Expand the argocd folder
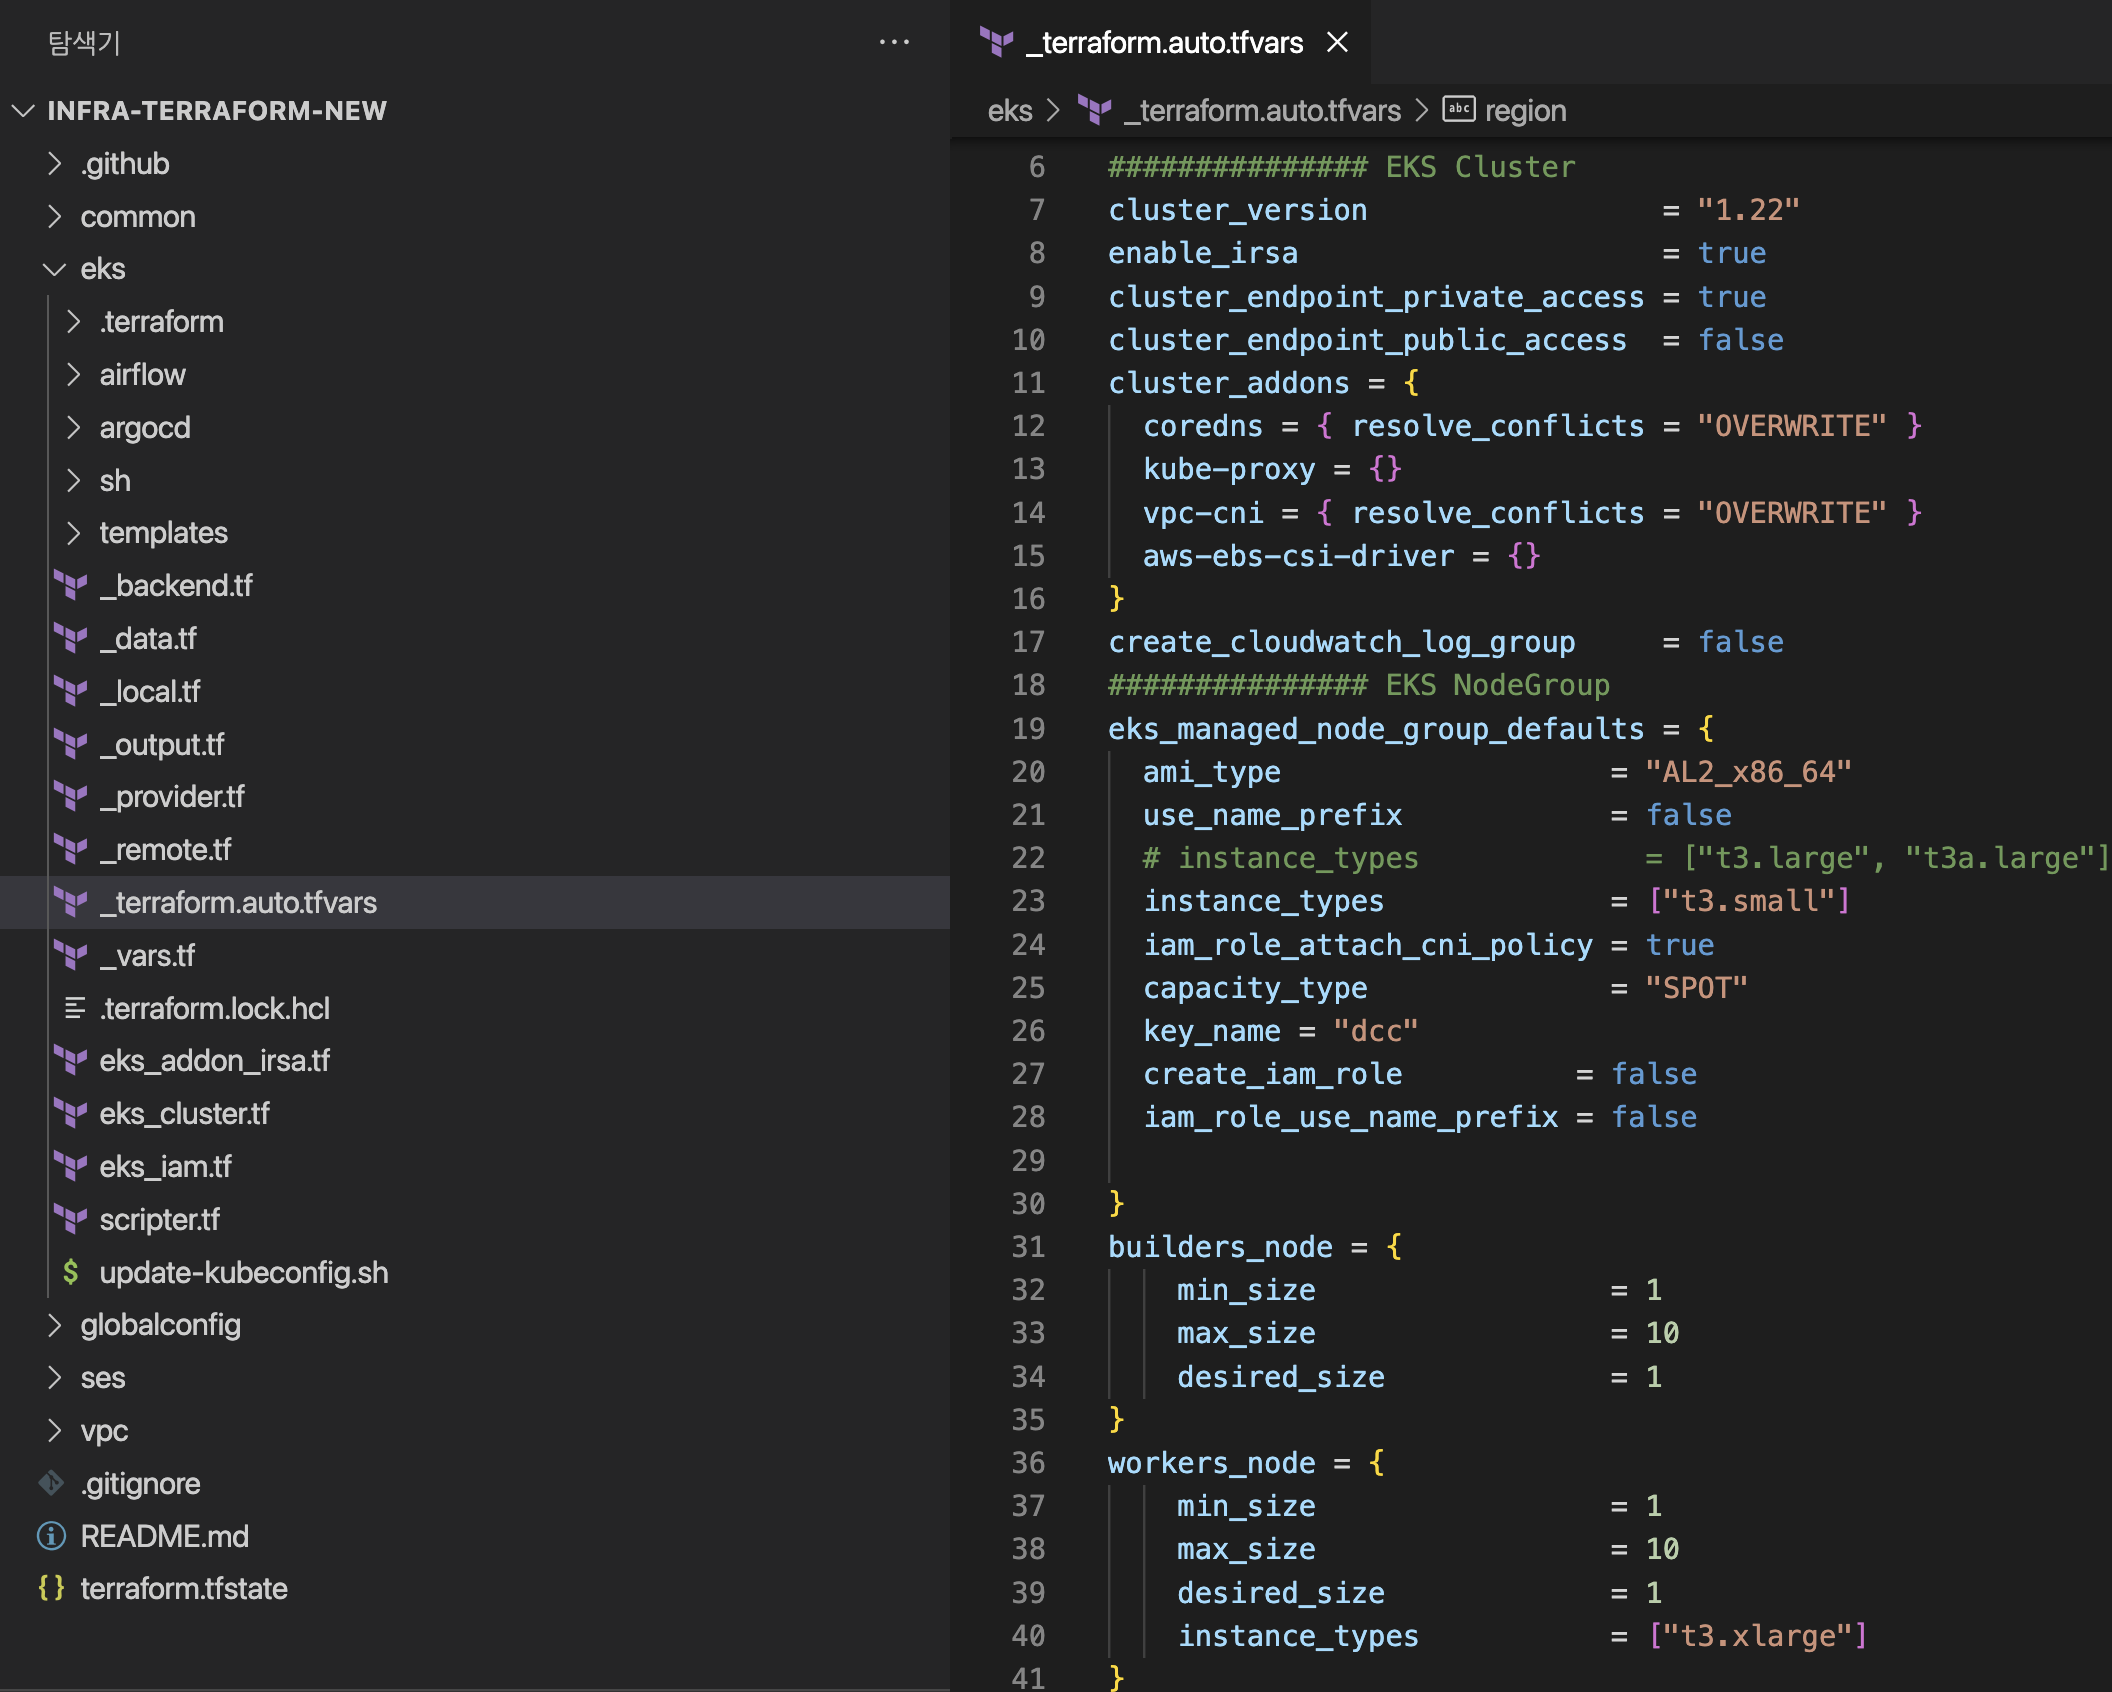 click(x=73, y=427)
